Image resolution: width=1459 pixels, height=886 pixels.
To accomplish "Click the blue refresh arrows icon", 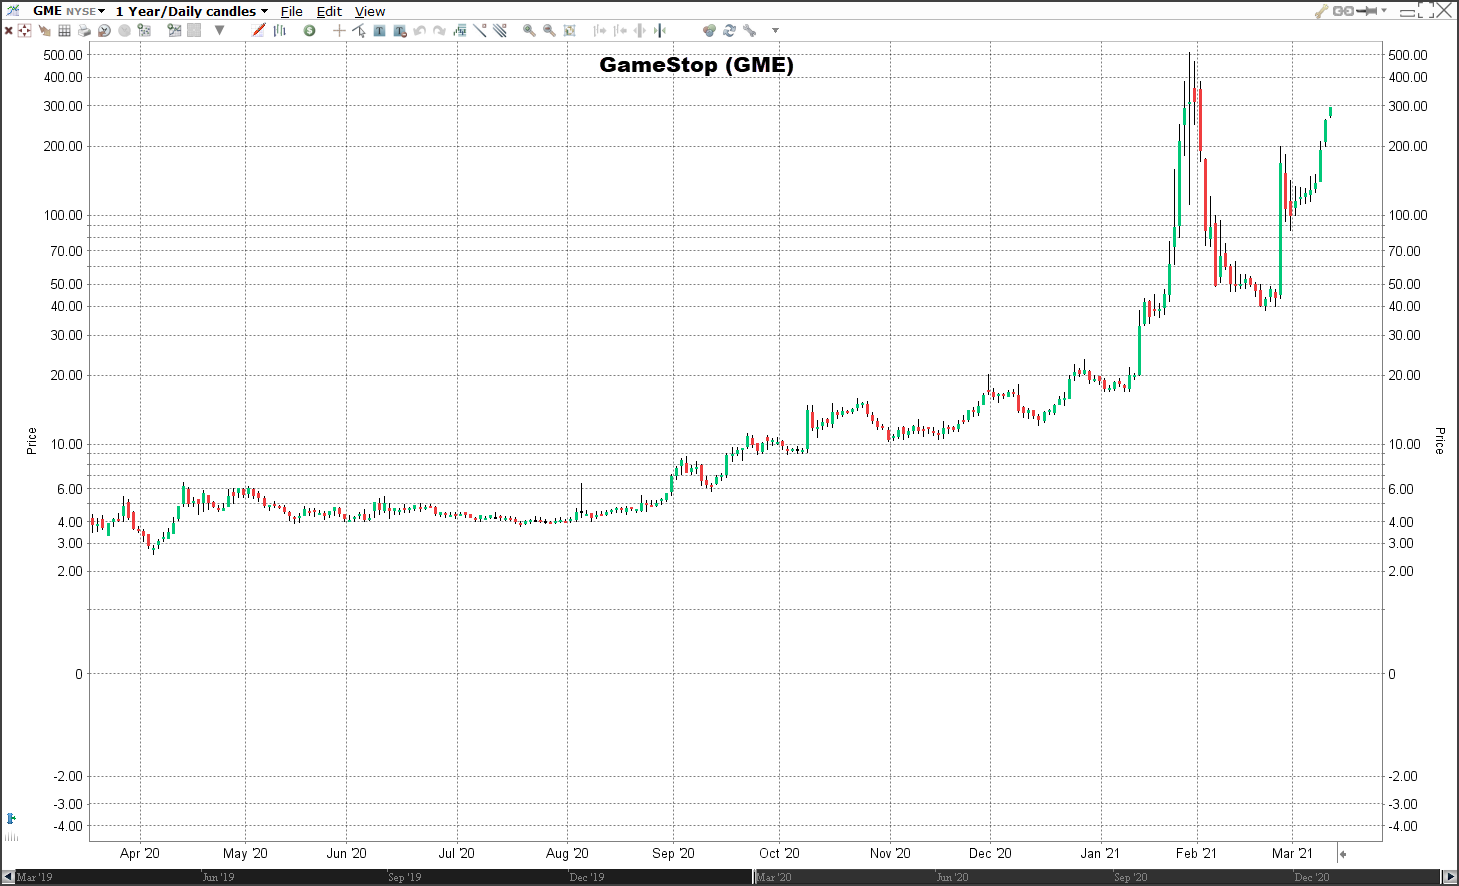I will point(729,31).
